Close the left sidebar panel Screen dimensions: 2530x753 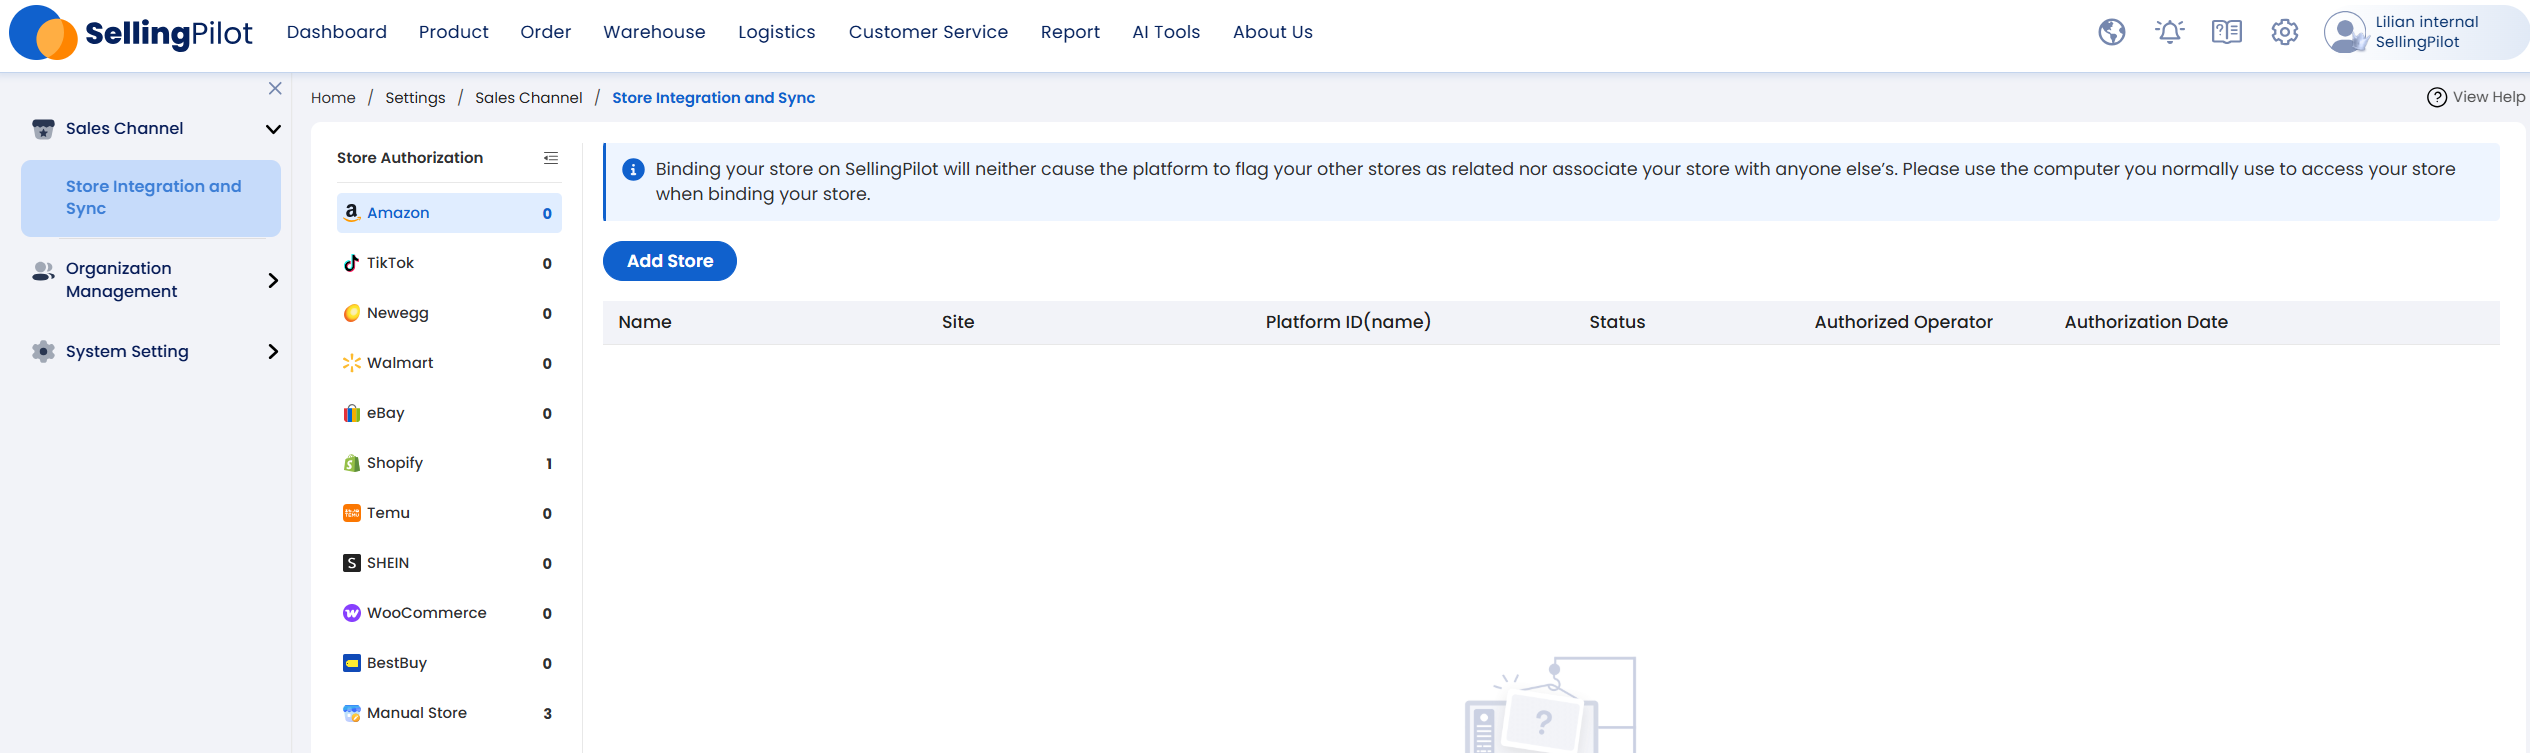pos(275,89)
